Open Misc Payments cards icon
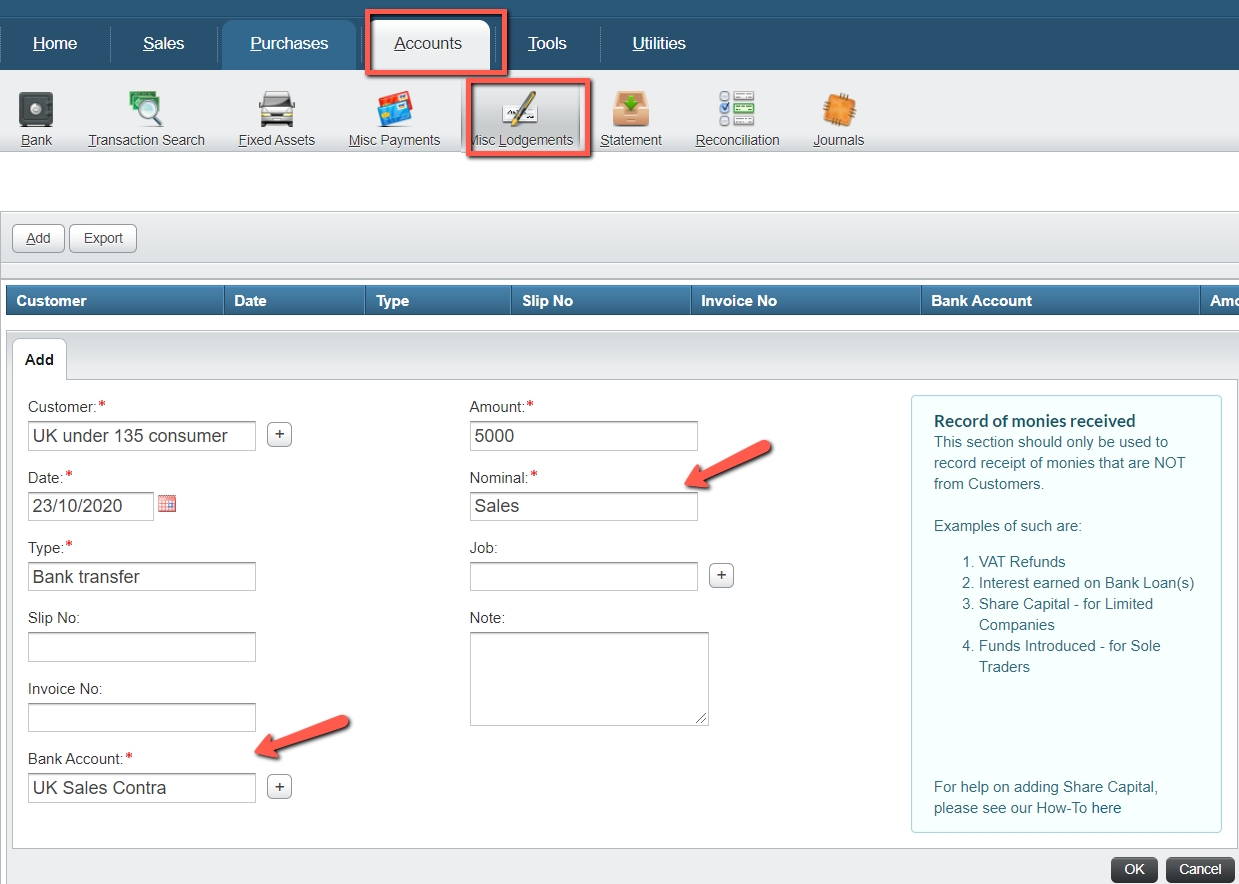Screen dimensions: 1239x884 (x=394, y=109)
